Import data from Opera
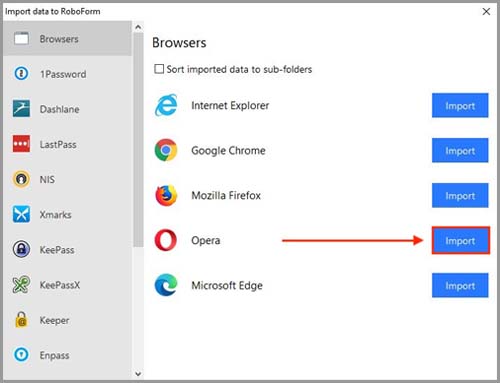 460,241
